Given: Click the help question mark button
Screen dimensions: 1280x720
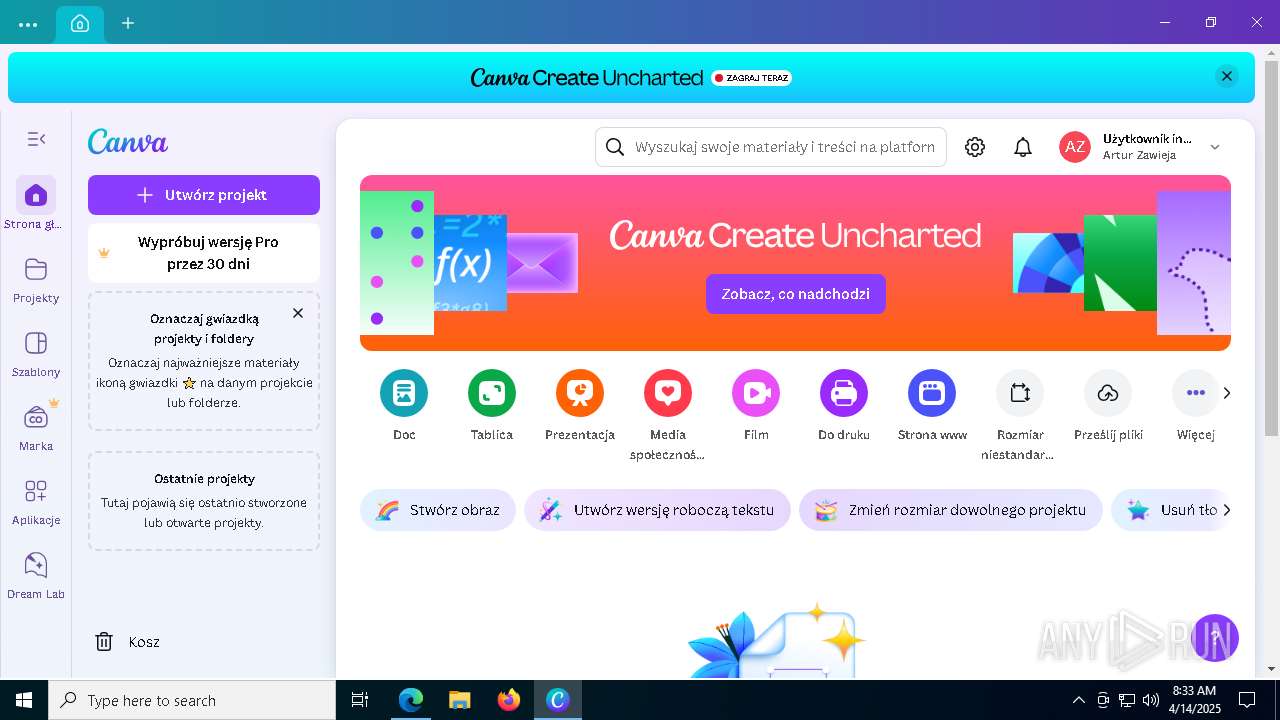Looking at the screenshot, I should [x=1215, y=638].
